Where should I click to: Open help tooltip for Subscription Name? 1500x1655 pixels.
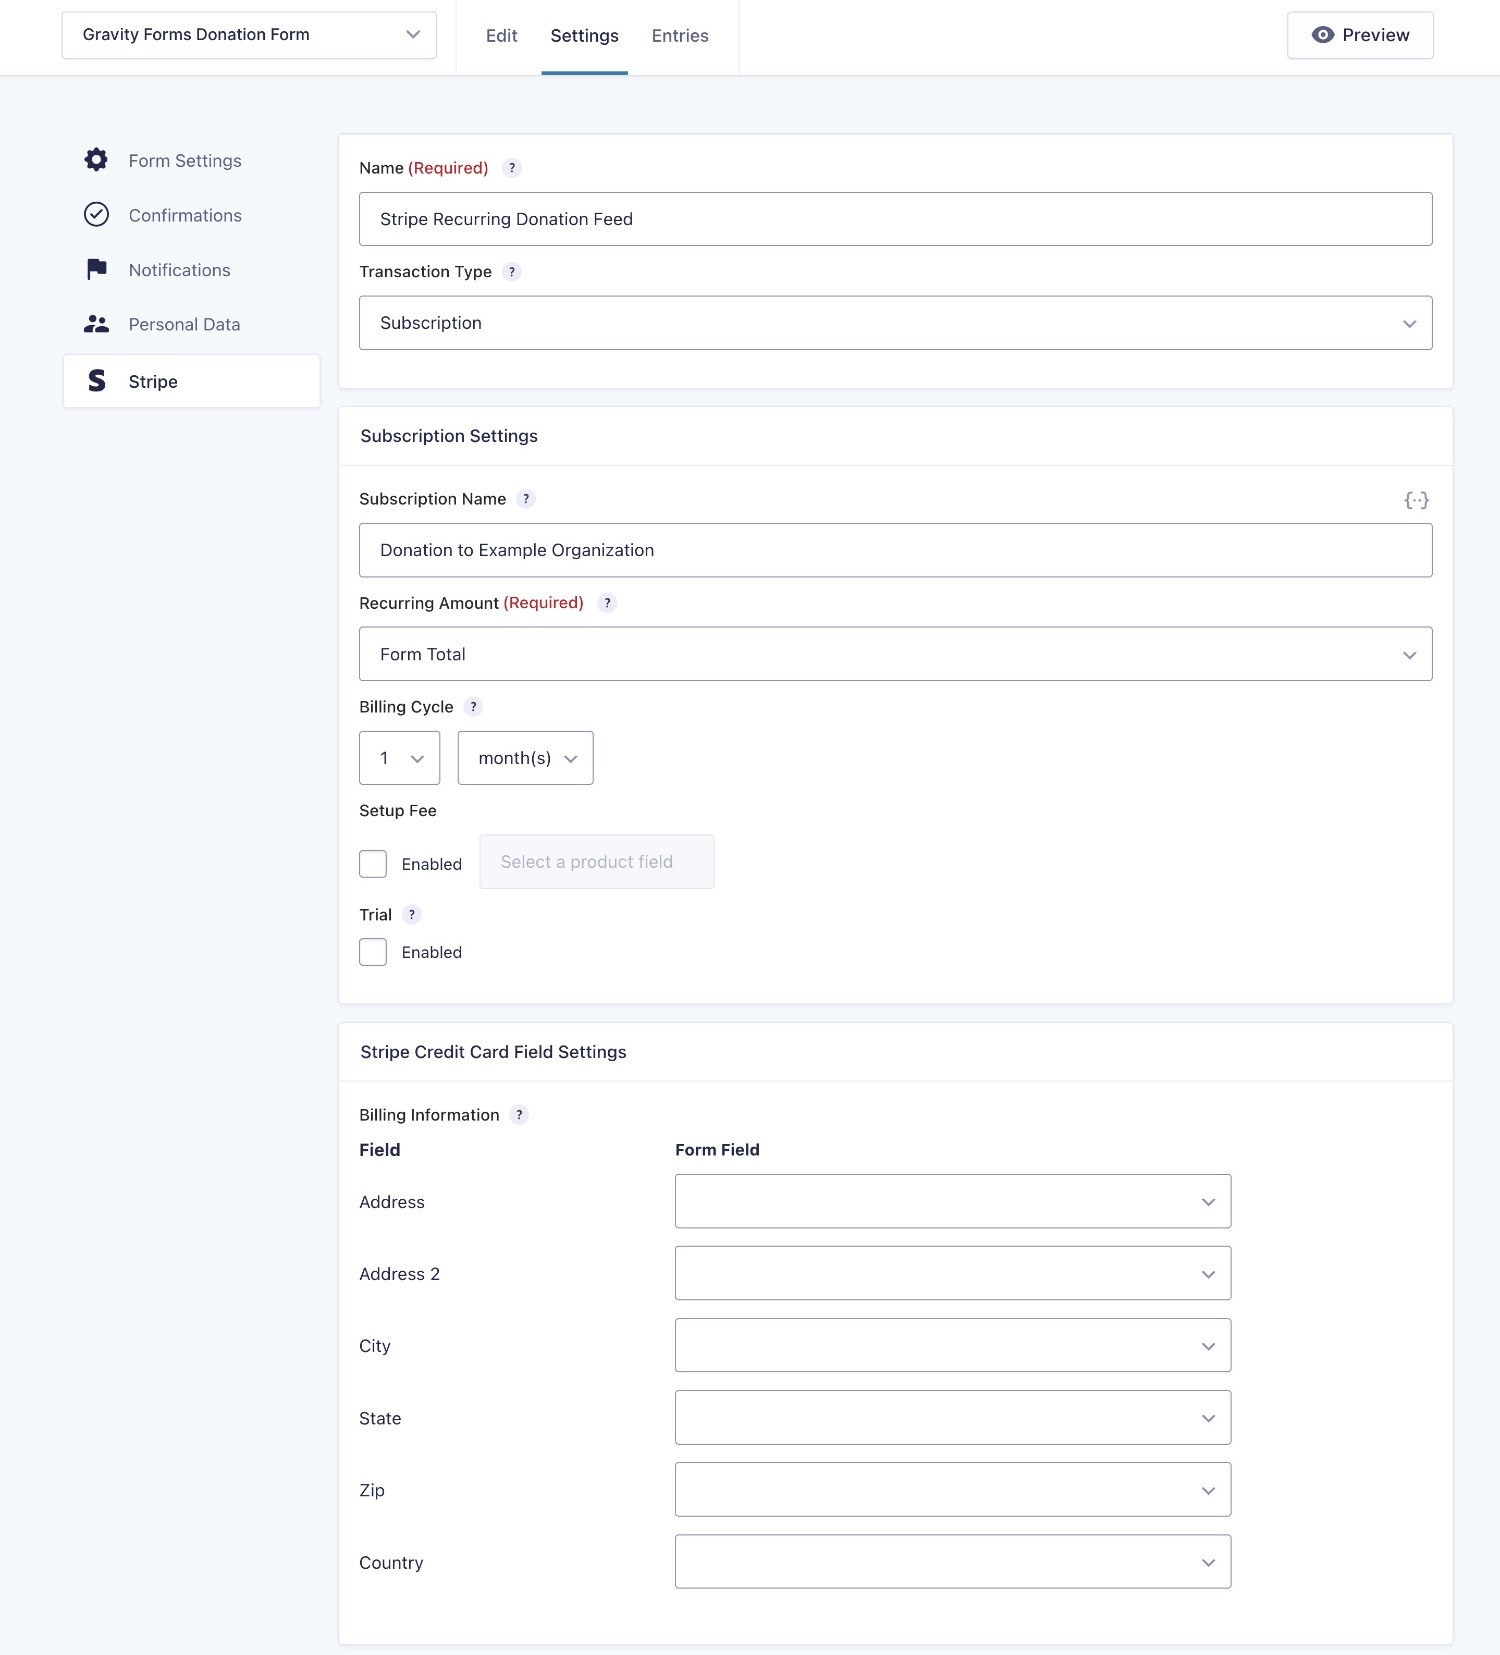[x=526, y=499]
